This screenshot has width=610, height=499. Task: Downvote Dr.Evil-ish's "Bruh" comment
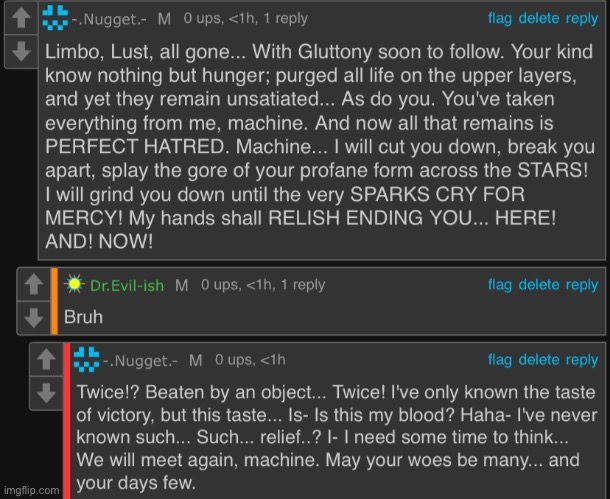pyautogui.click(x=32, y=315)
